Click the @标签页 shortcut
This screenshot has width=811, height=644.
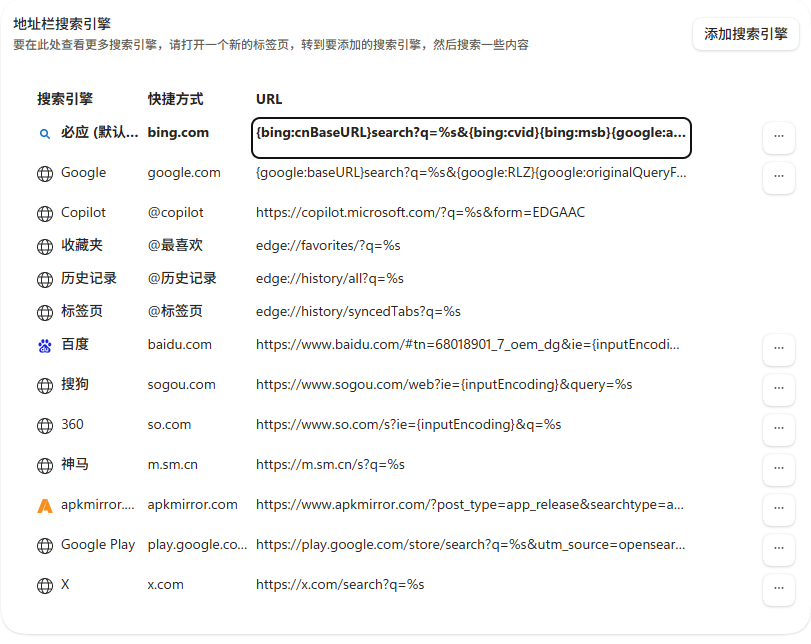coord(175,311)
